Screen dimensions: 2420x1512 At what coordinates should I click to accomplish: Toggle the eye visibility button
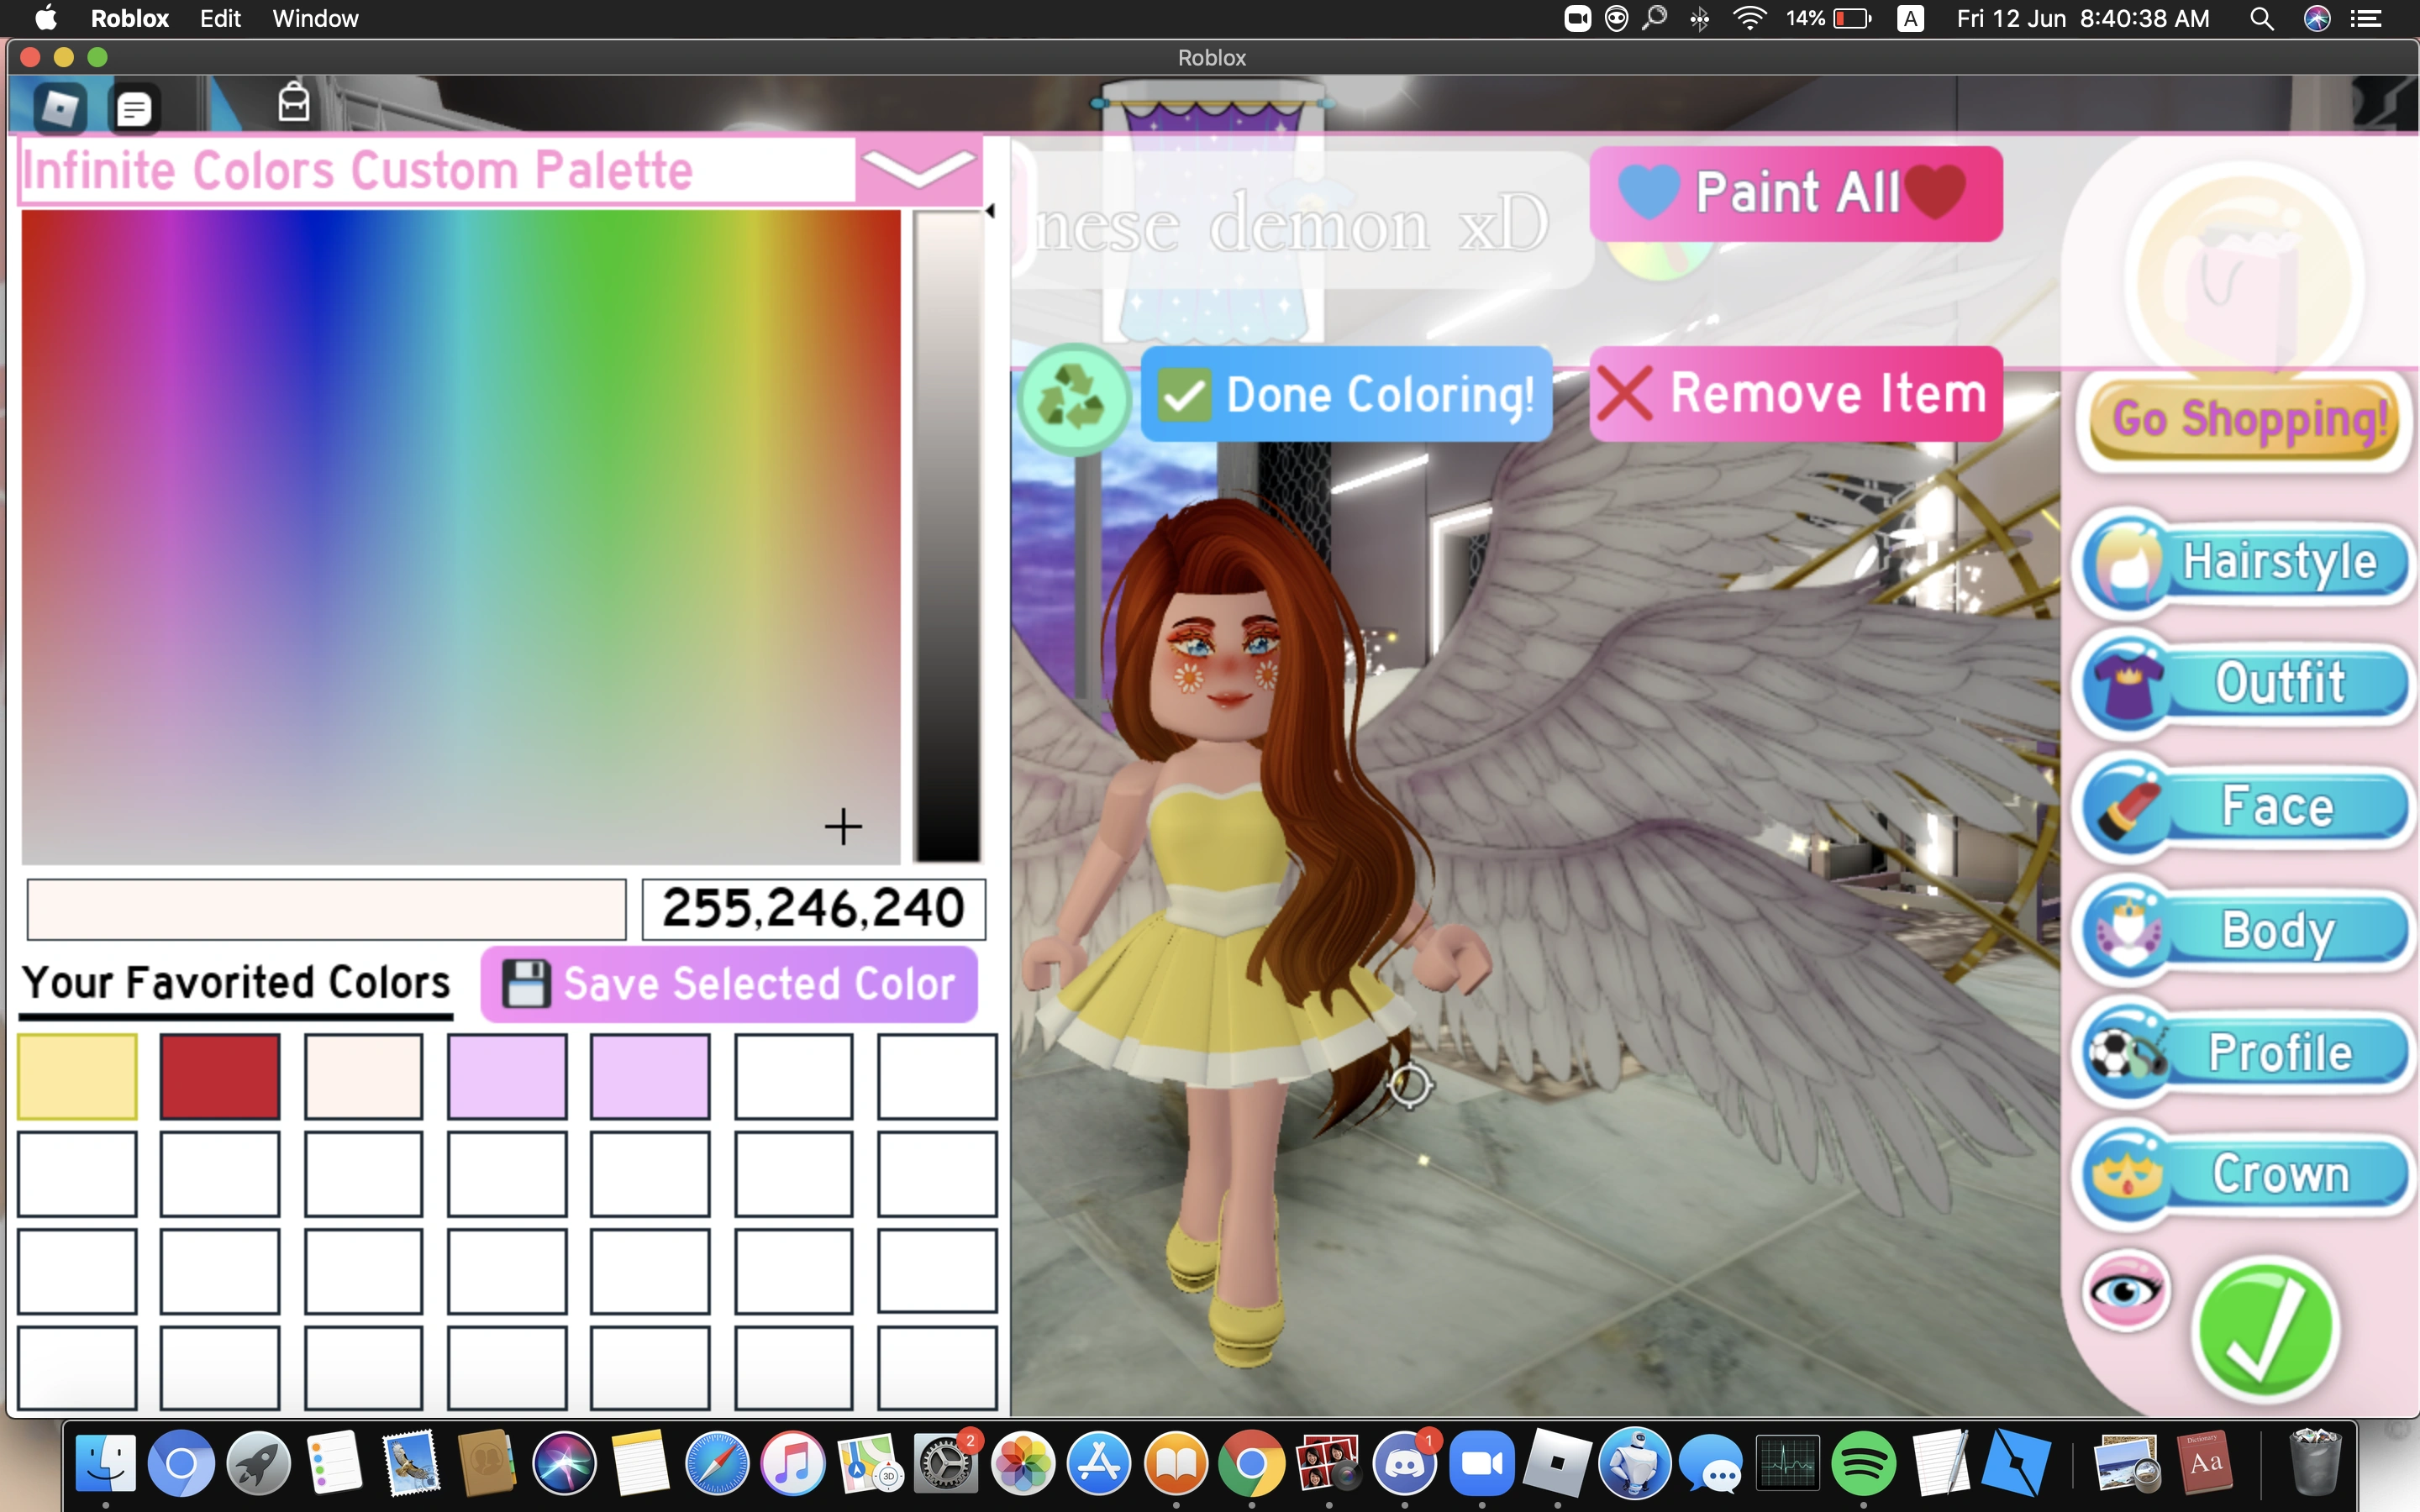coord(2126,1291)
